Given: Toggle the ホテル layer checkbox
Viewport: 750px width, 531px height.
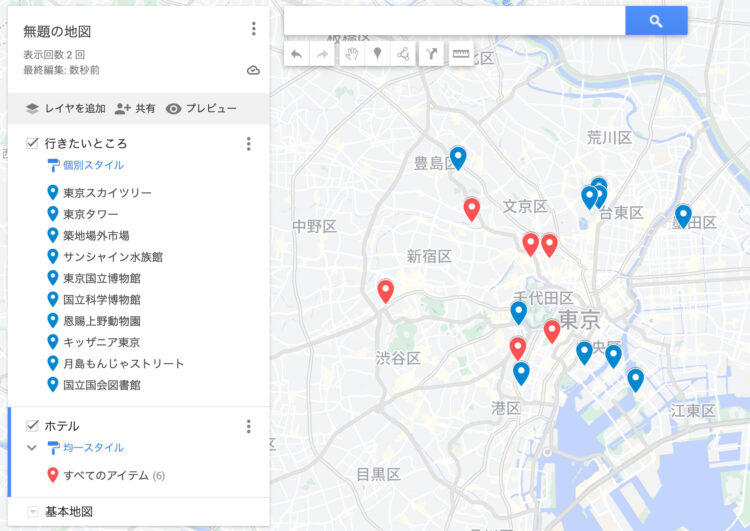Looking at the screenshot, I should point(32,425).
